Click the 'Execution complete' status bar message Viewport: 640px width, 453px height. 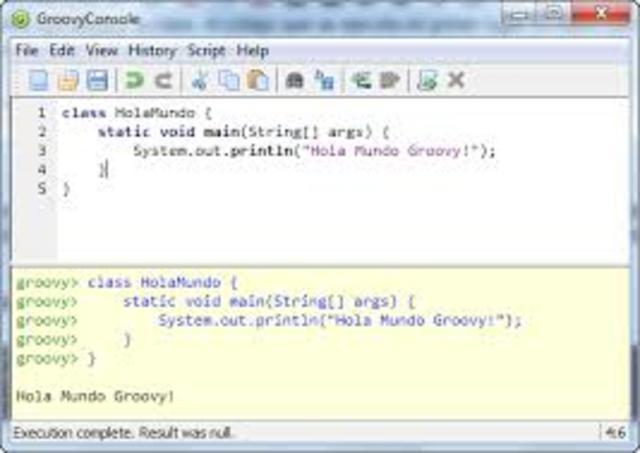[x=123, y=432]
